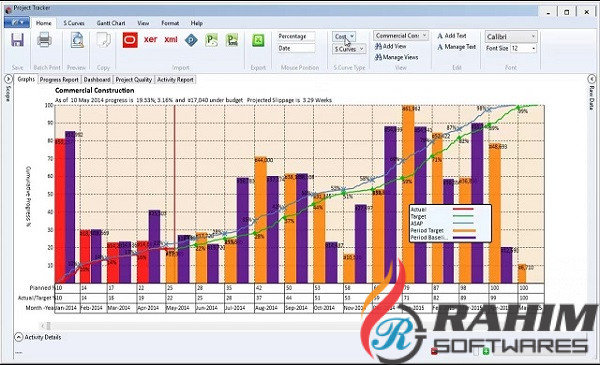Click Add View binoculars button
600x365 pixels.
390,46
